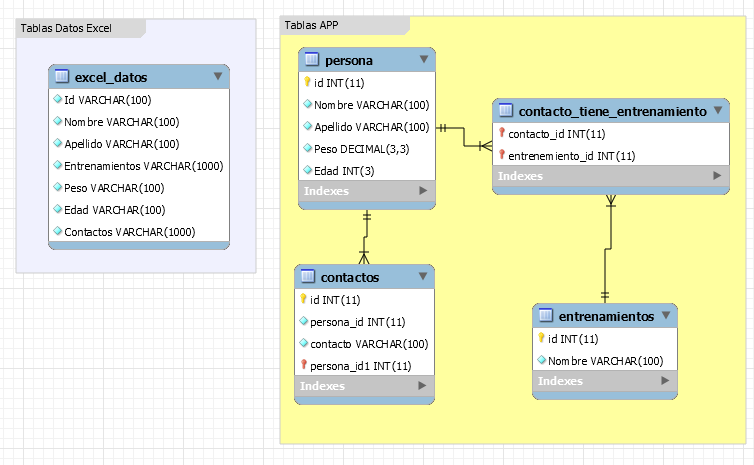Collapse the persona table with its arrow
754x465 pixels.
coord(424,59)
